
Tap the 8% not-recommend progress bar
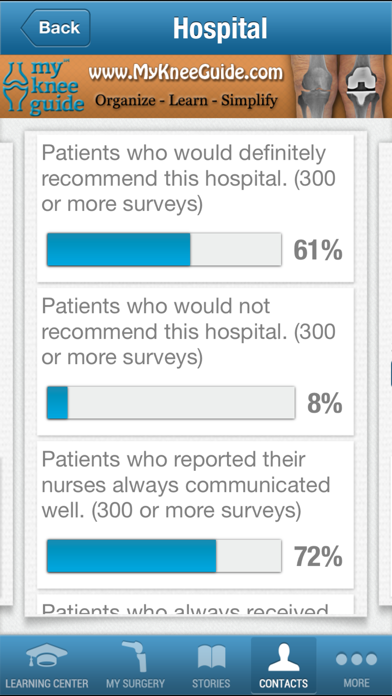tap(171, 403)
